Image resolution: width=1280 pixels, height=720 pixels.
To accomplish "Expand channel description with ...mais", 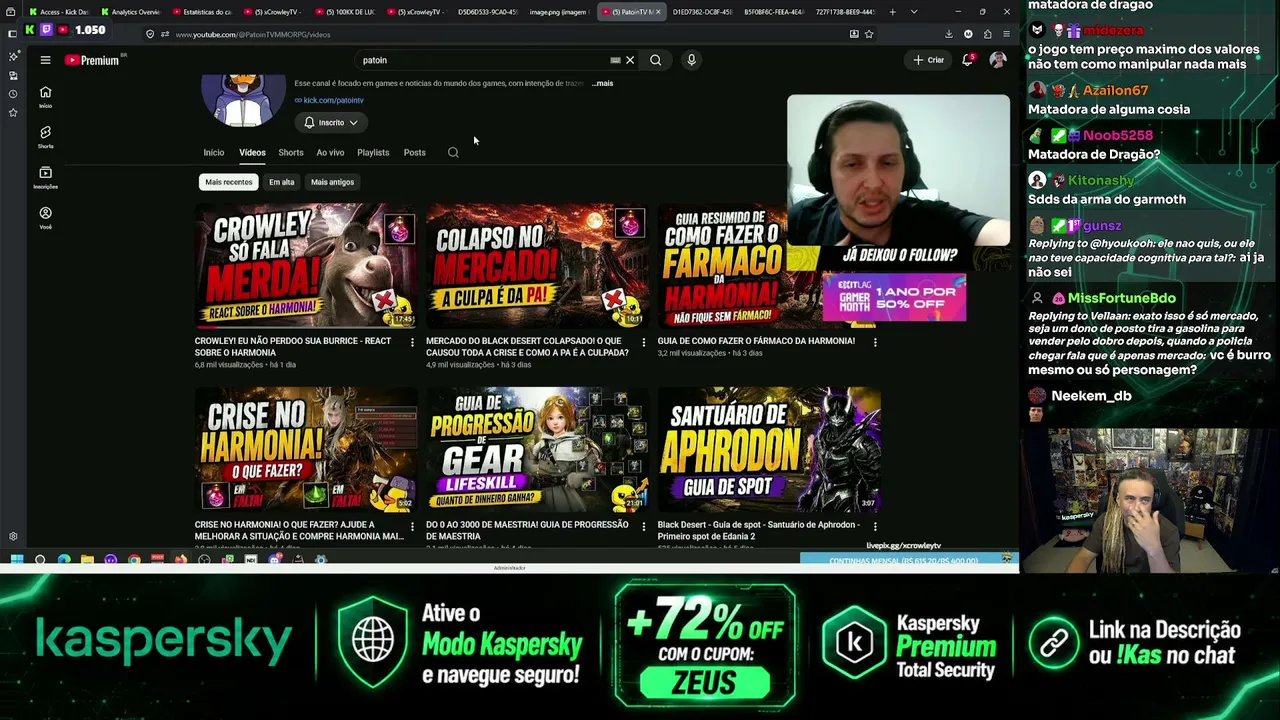I will 603,83.
